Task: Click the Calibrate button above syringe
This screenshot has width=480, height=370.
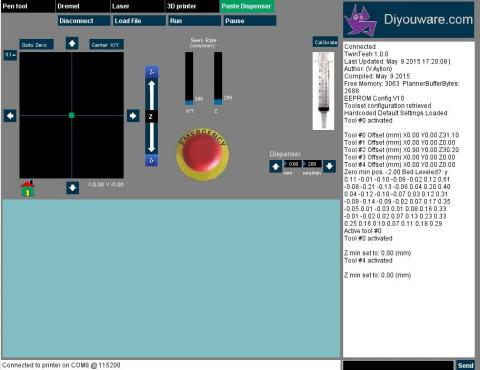Action: pyautogui.click(x=325, y=42)
